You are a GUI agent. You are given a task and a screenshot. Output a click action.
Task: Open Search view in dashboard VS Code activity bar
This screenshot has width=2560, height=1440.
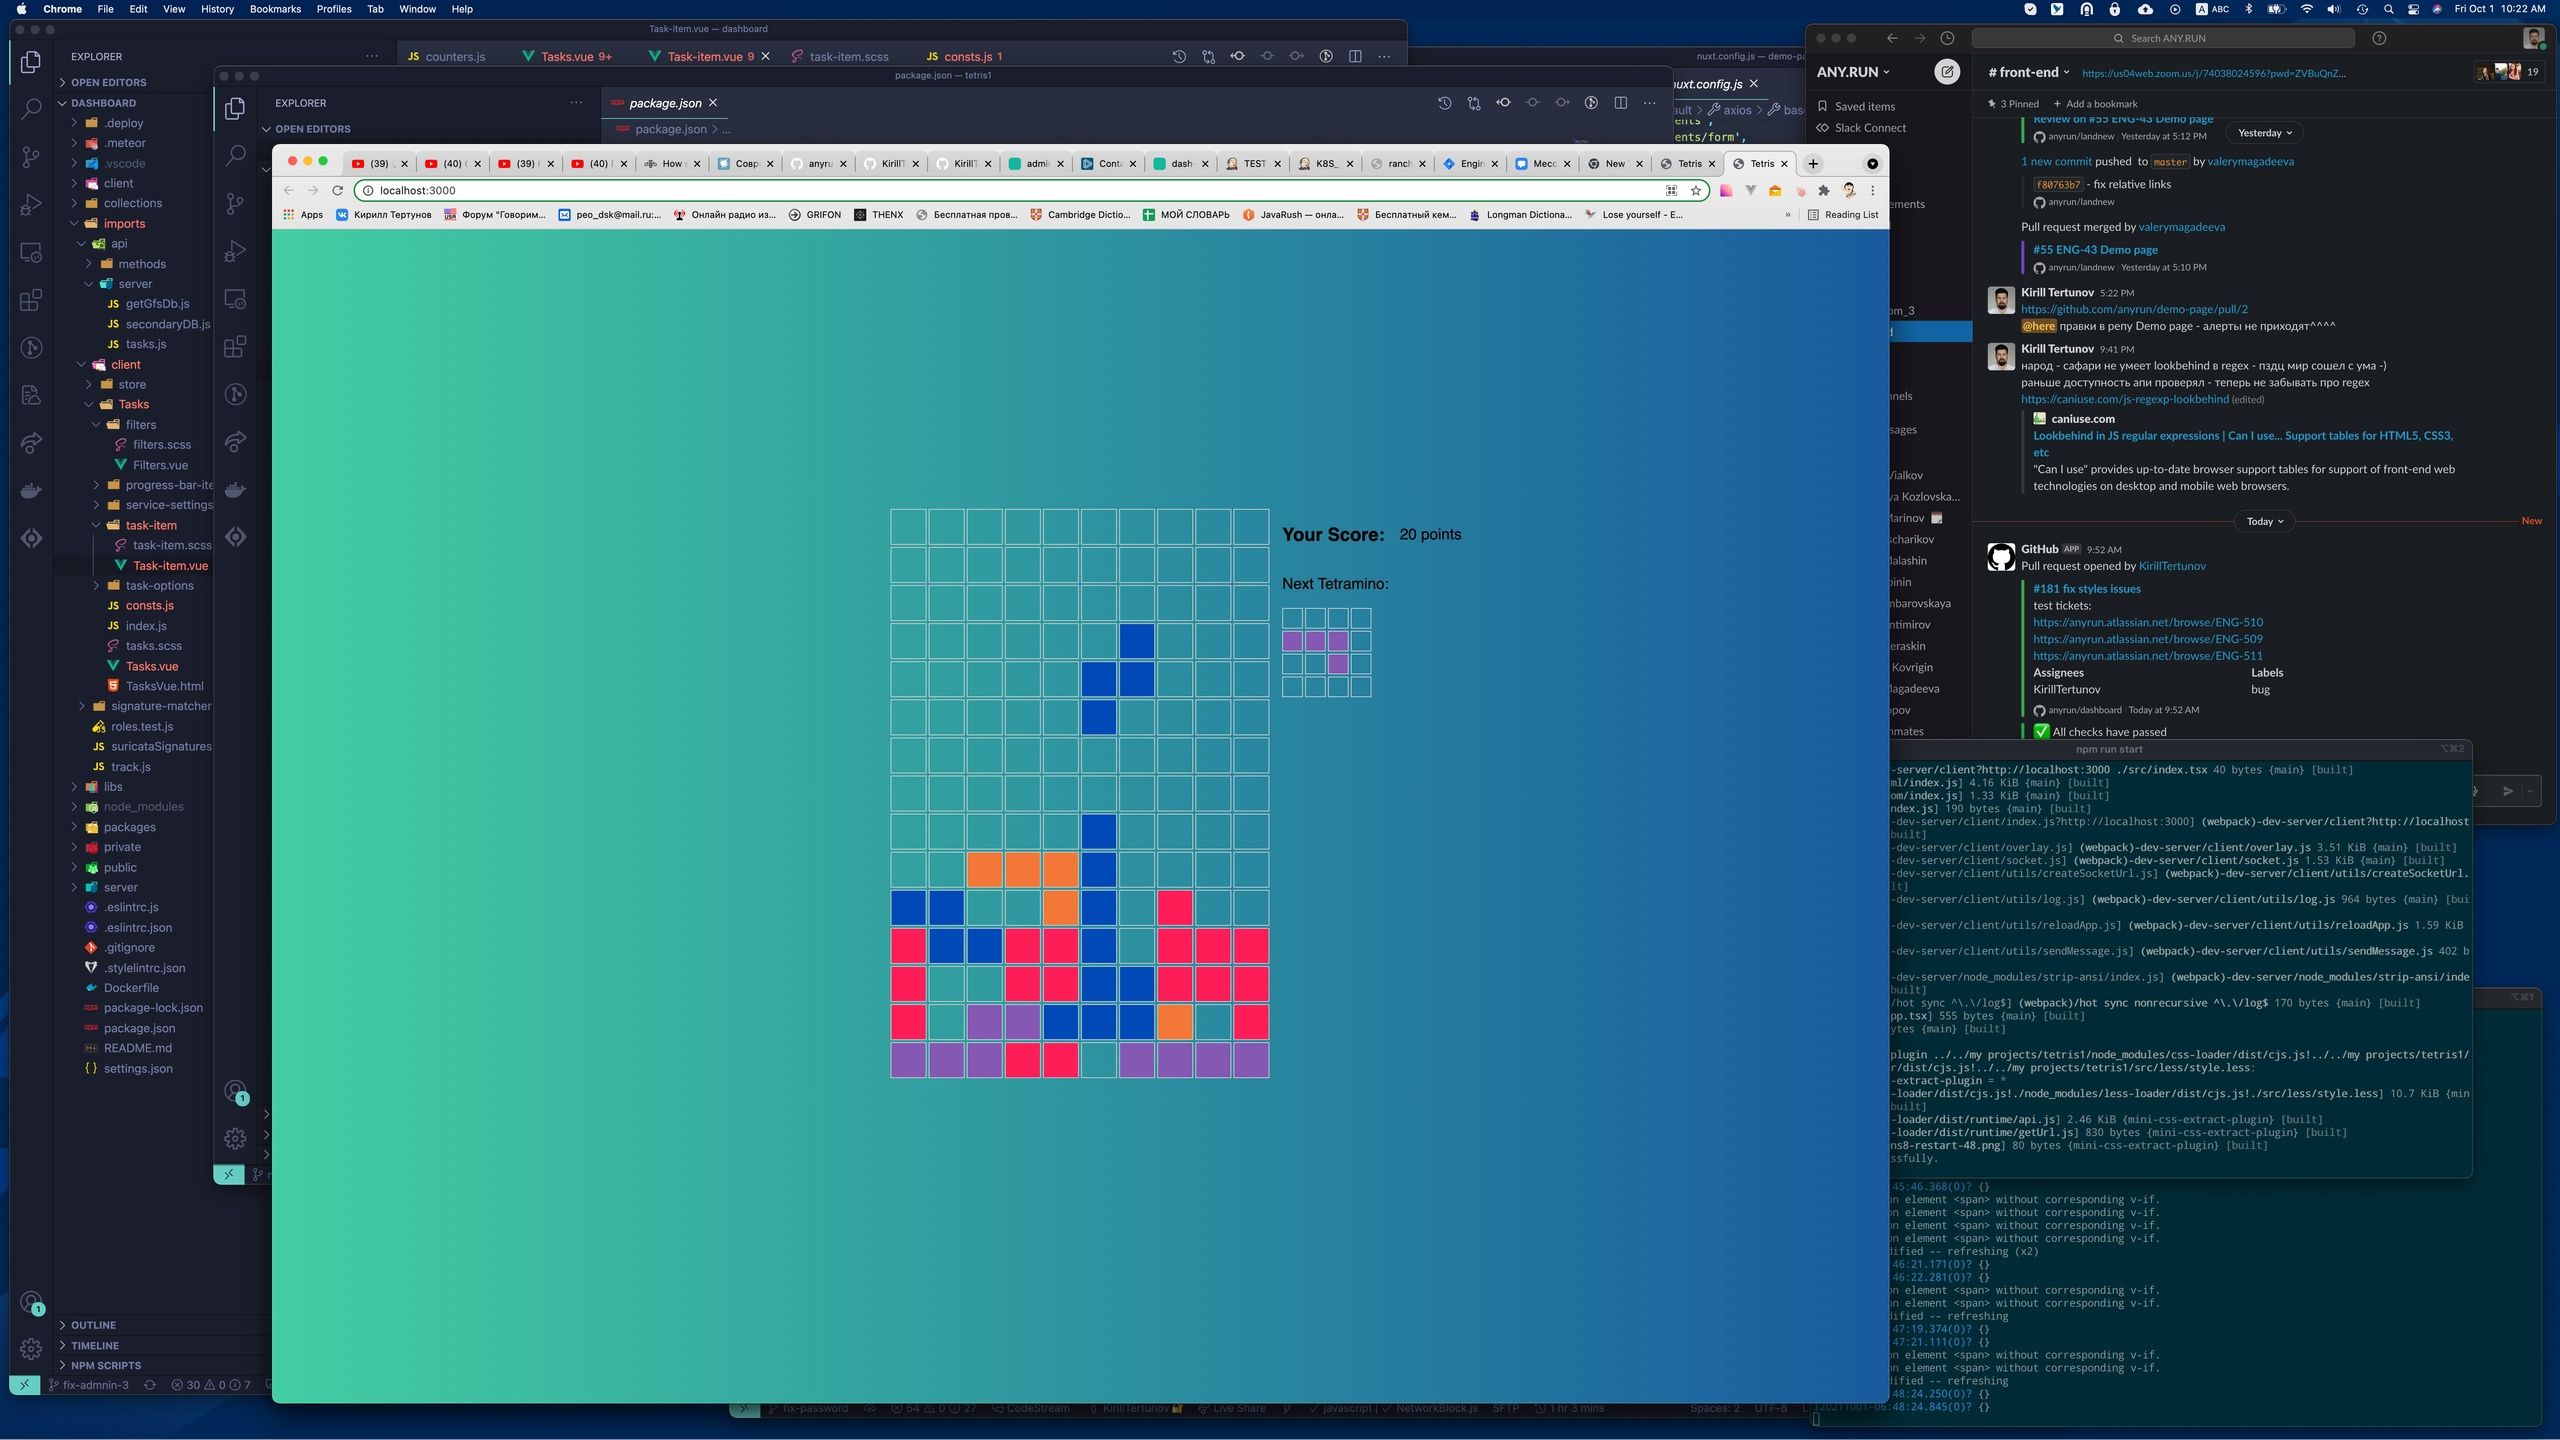coord(31,109)
